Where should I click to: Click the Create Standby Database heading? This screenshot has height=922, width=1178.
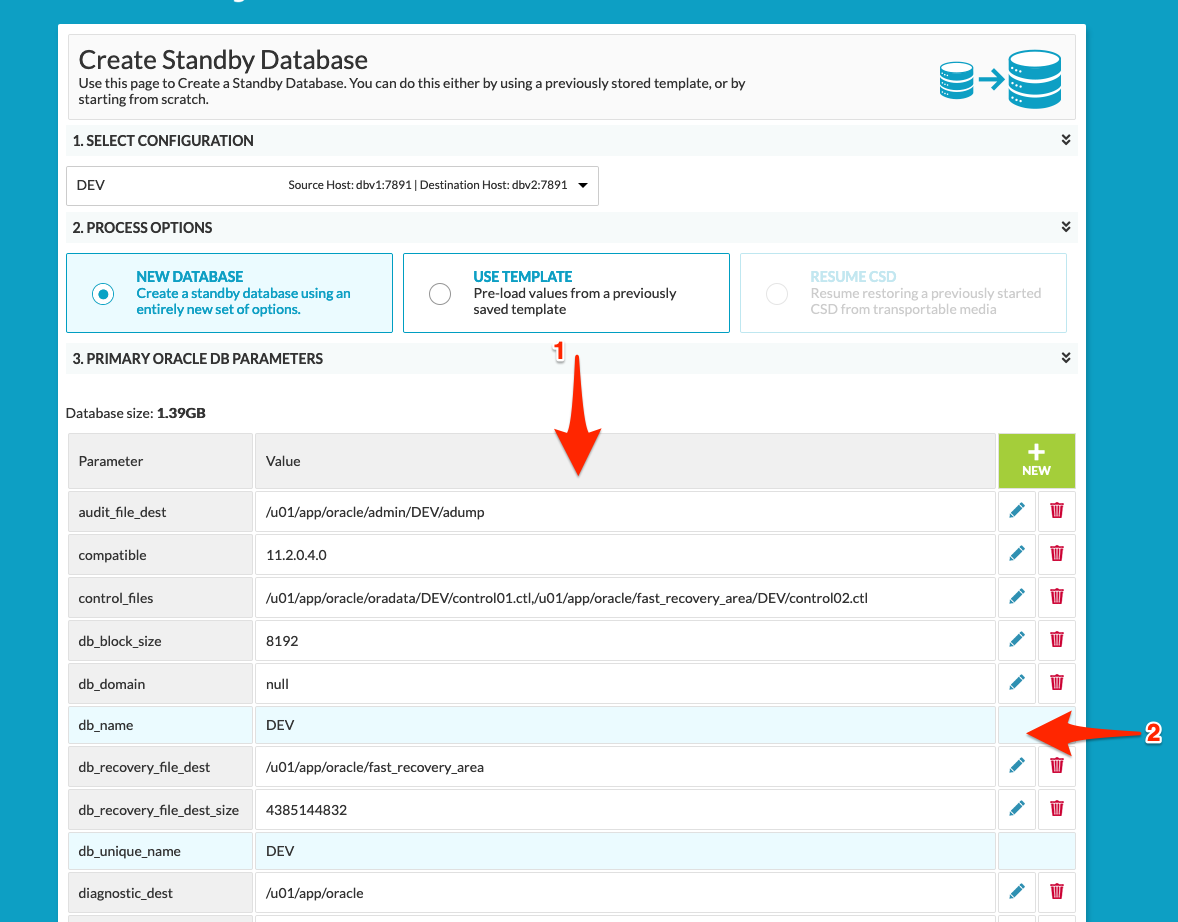click(x=222, y=60)
